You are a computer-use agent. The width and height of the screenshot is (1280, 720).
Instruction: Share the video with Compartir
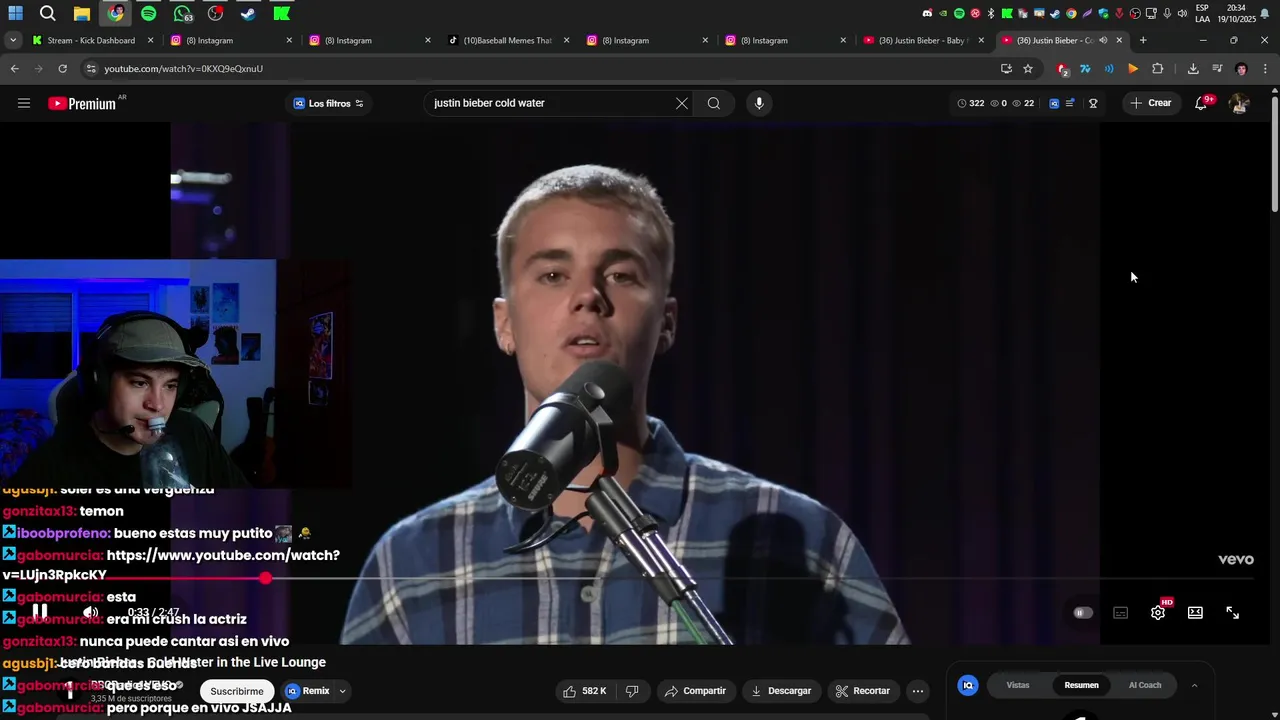pyautogui.click(x=695, y=691)
